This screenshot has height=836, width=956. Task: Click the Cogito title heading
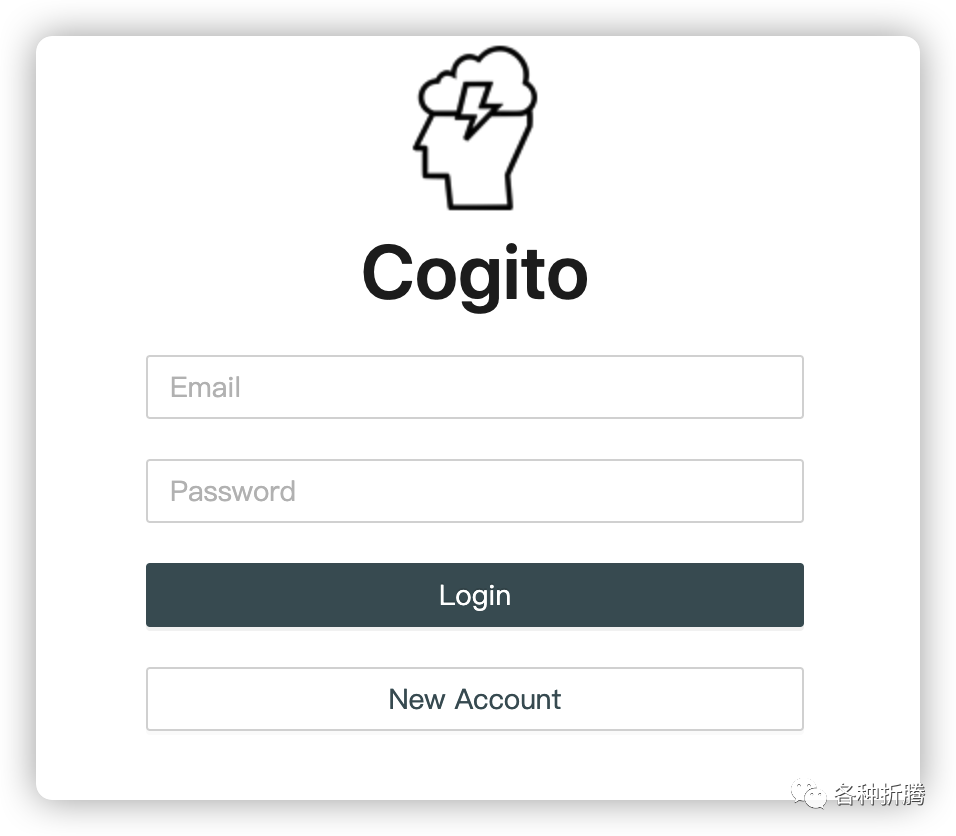(475, 273)
